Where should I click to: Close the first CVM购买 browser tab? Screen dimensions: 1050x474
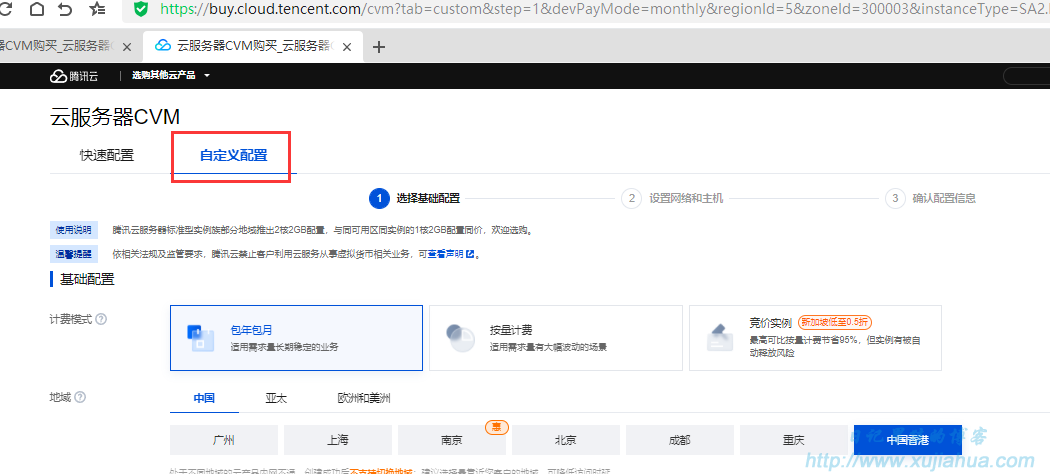pos(127,47)
